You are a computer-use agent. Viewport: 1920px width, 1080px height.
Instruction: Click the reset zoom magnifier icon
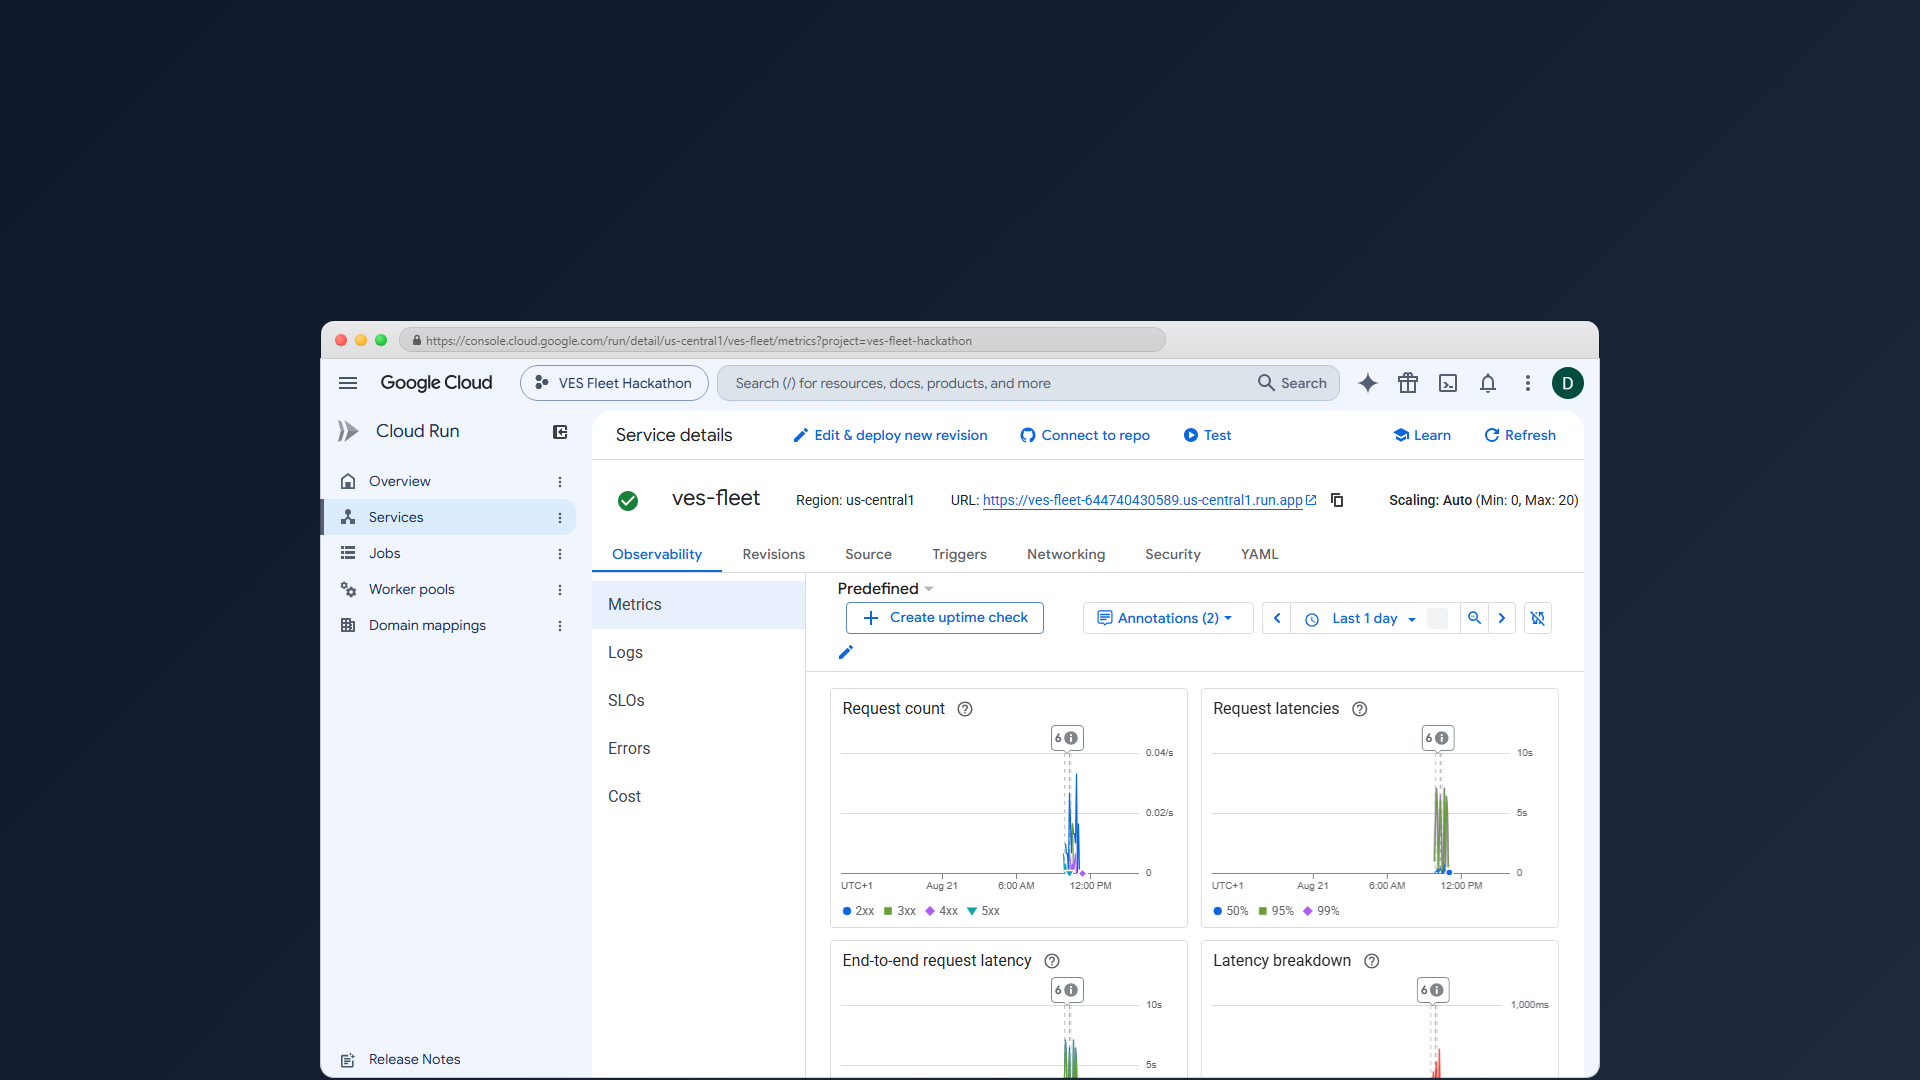coord(1474,618)
